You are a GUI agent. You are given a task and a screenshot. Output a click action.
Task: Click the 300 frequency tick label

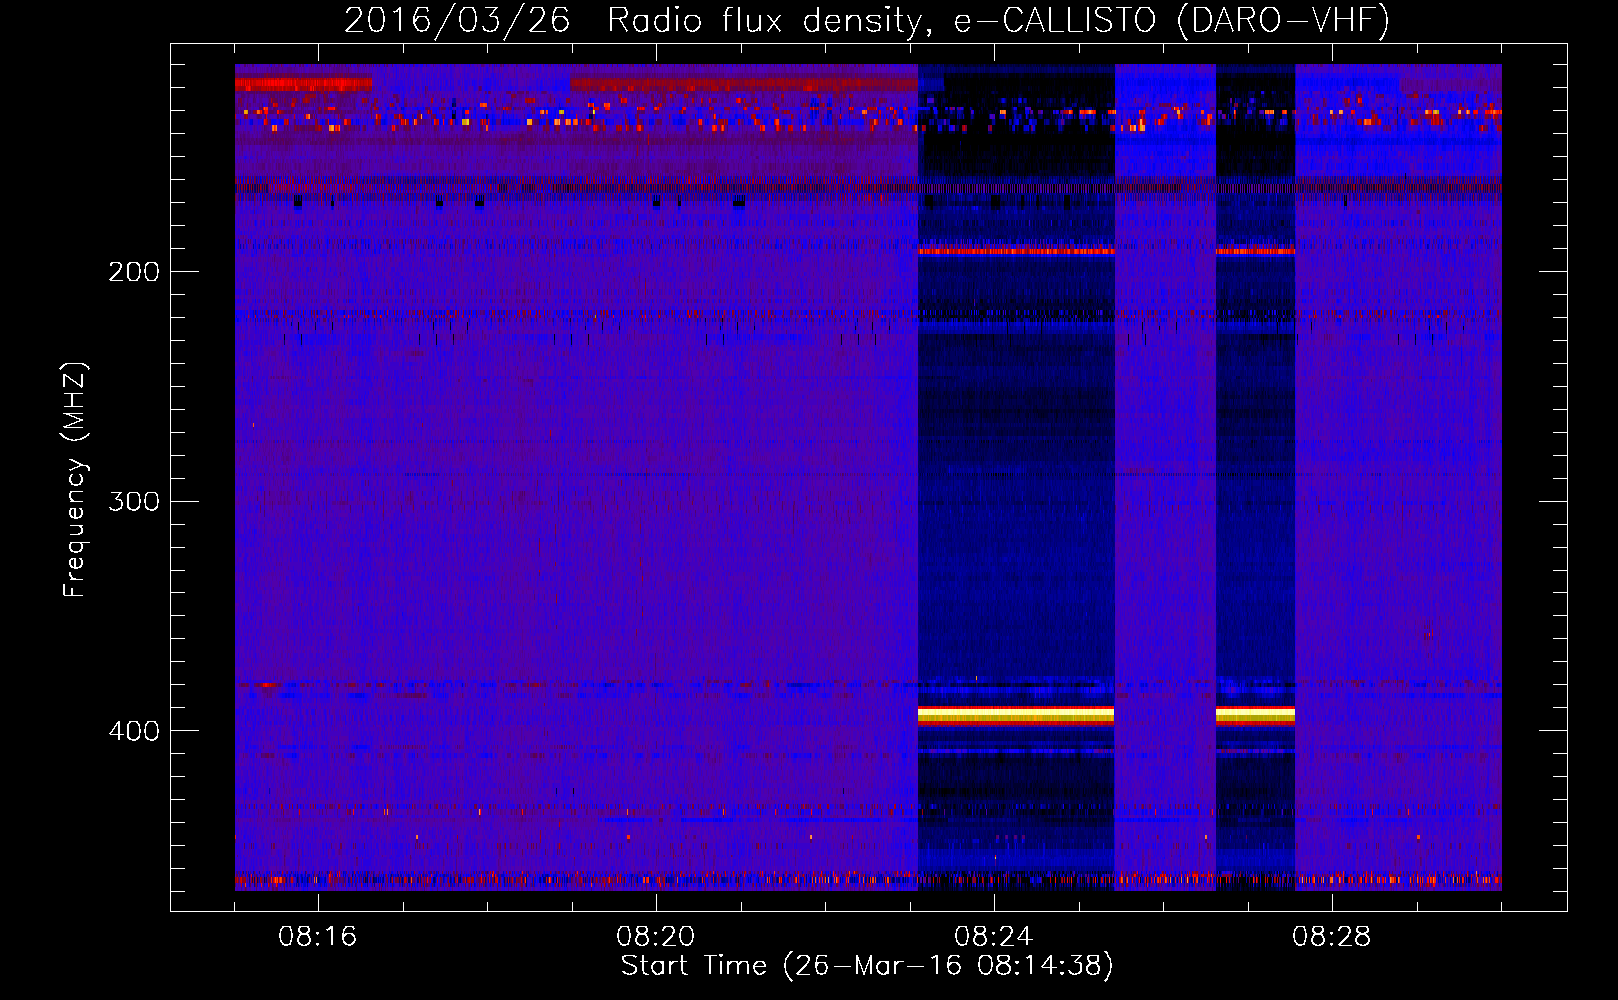pyautogui.click(x=134, y=501)
